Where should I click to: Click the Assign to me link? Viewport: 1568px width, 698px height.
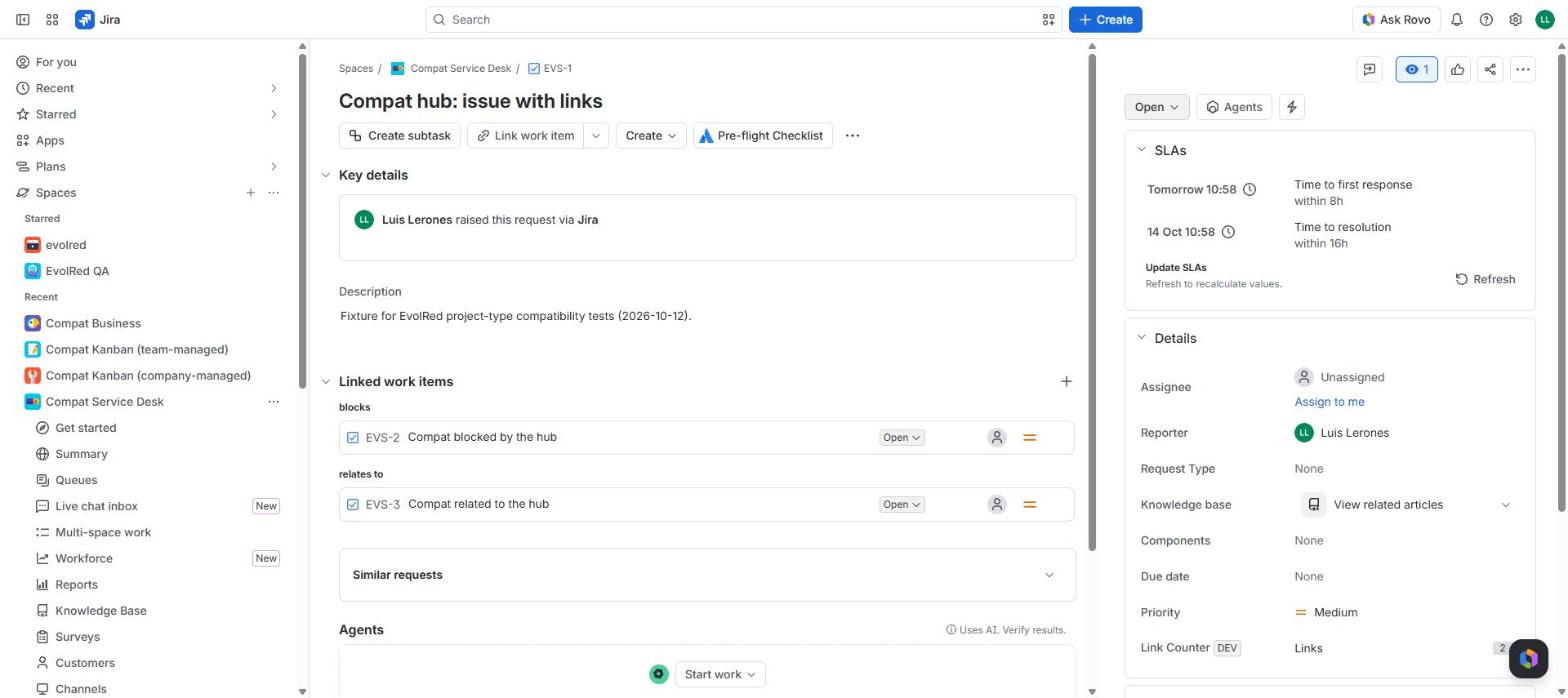point(1329,402)
